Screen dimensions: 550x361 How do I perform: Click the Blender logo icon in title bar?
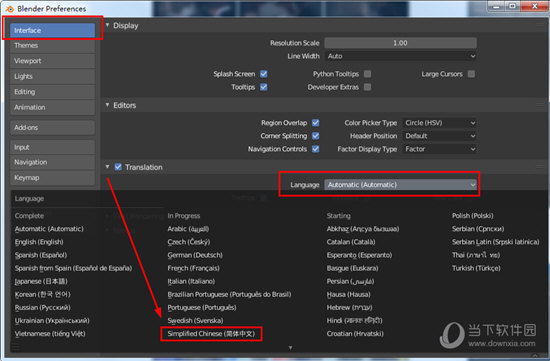click(9, 8)
